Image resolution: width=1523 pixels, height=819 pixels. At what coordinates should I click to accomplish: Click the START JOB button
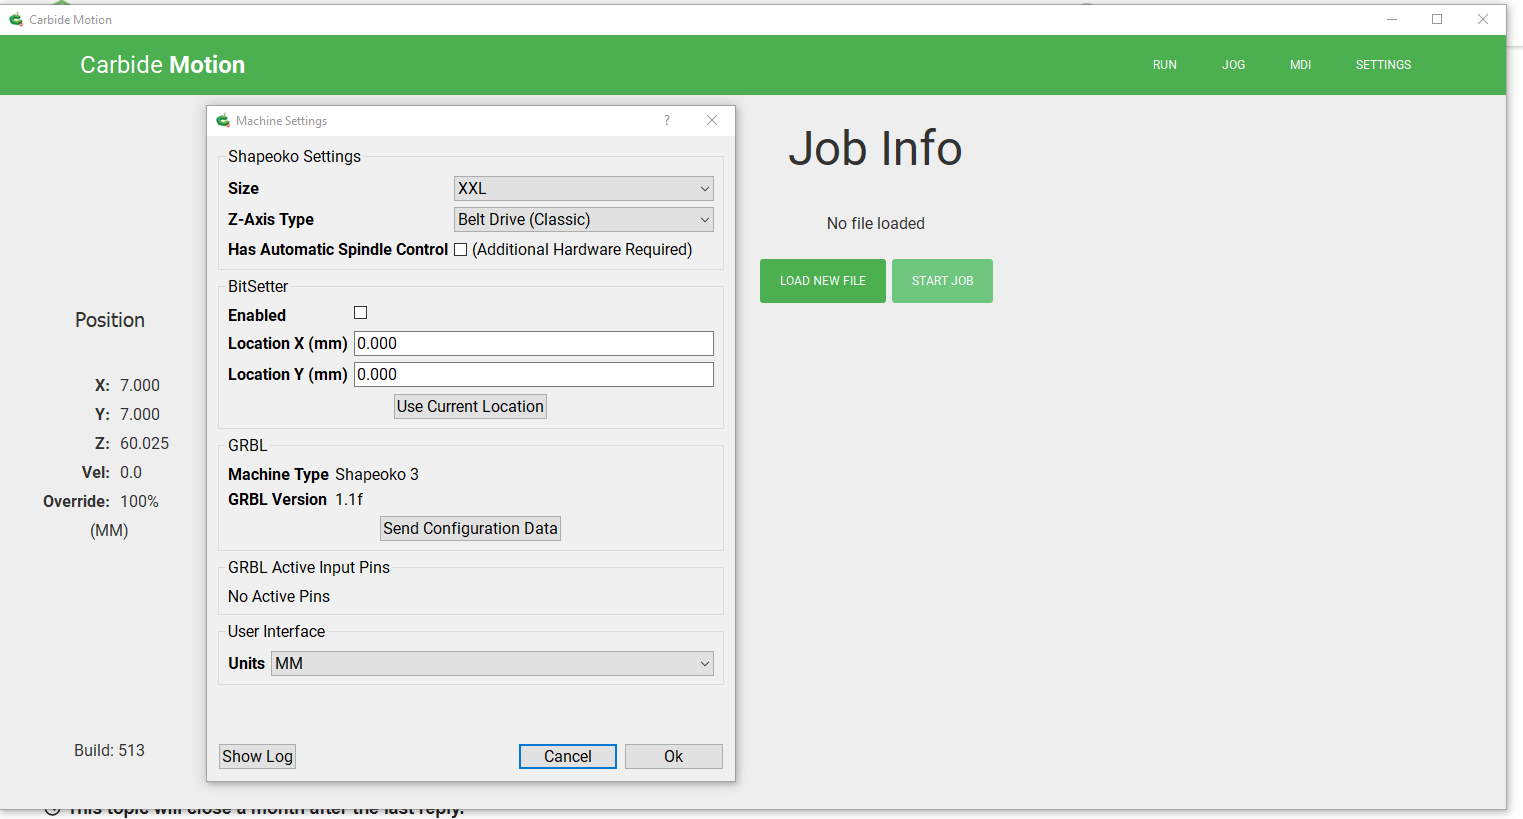(942, 281)
